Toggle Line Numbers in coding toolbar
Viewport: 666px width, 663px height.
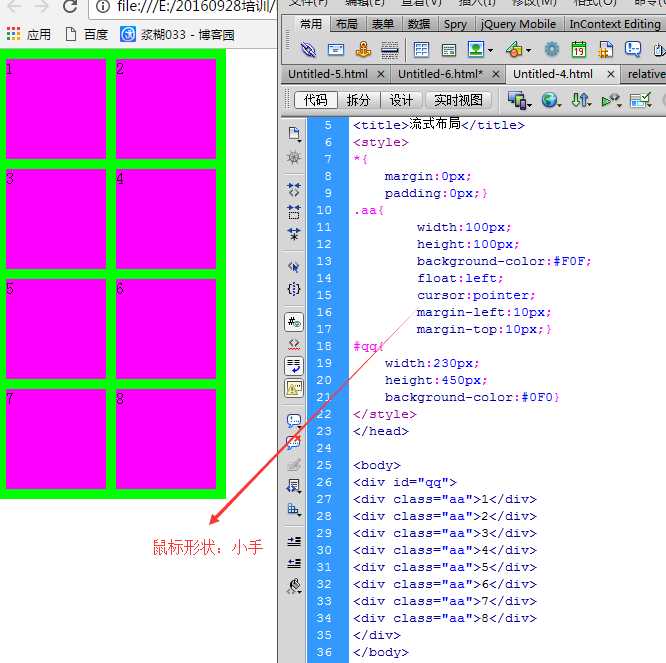294,322
